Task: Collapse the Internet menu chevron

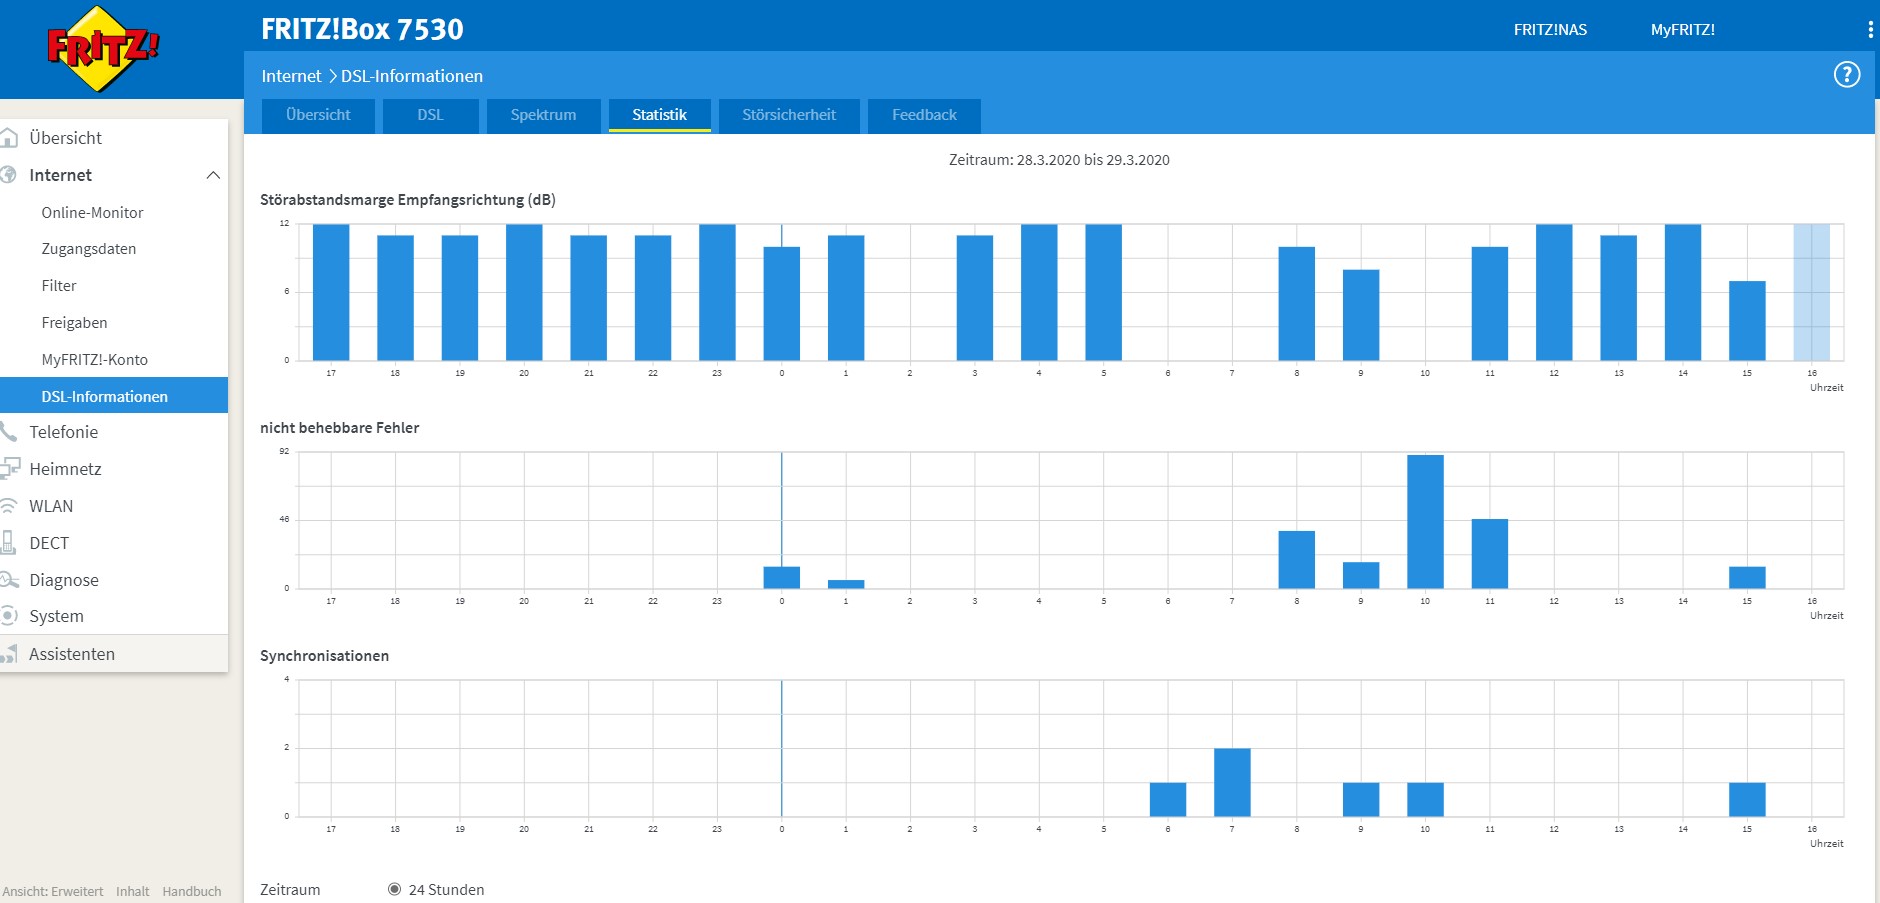Action: [x=212, y=175]
